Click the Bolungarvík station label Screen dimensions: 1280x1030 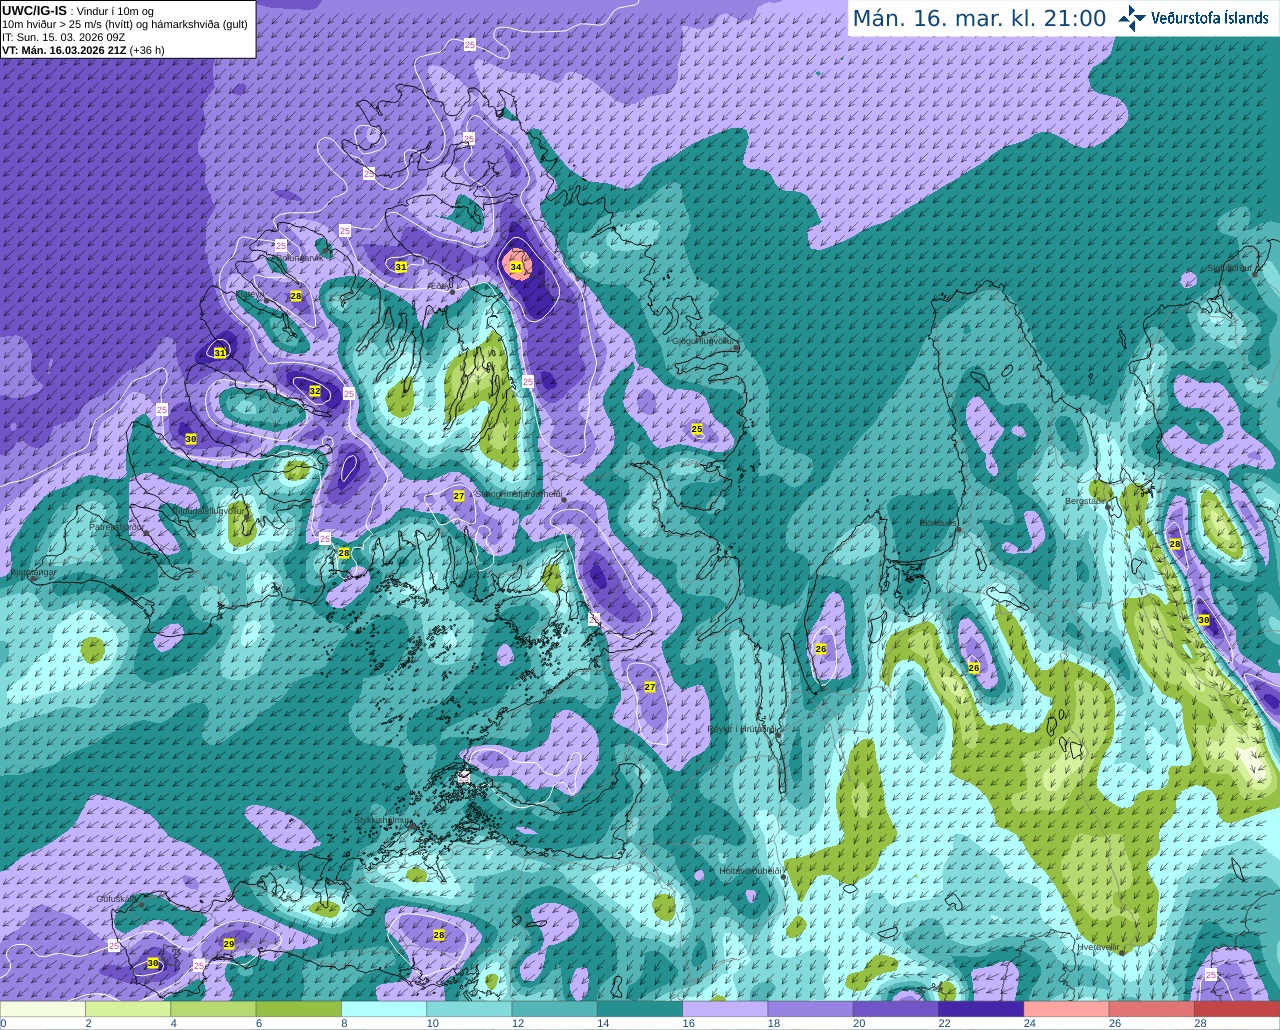tap(299, 257)
